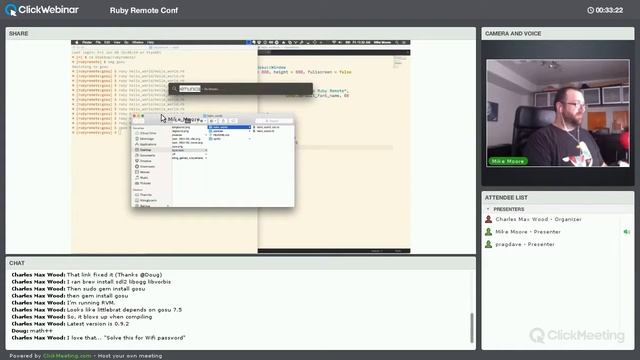Click message 'Latest version is 0.9.2'

[x=98, y=324]
